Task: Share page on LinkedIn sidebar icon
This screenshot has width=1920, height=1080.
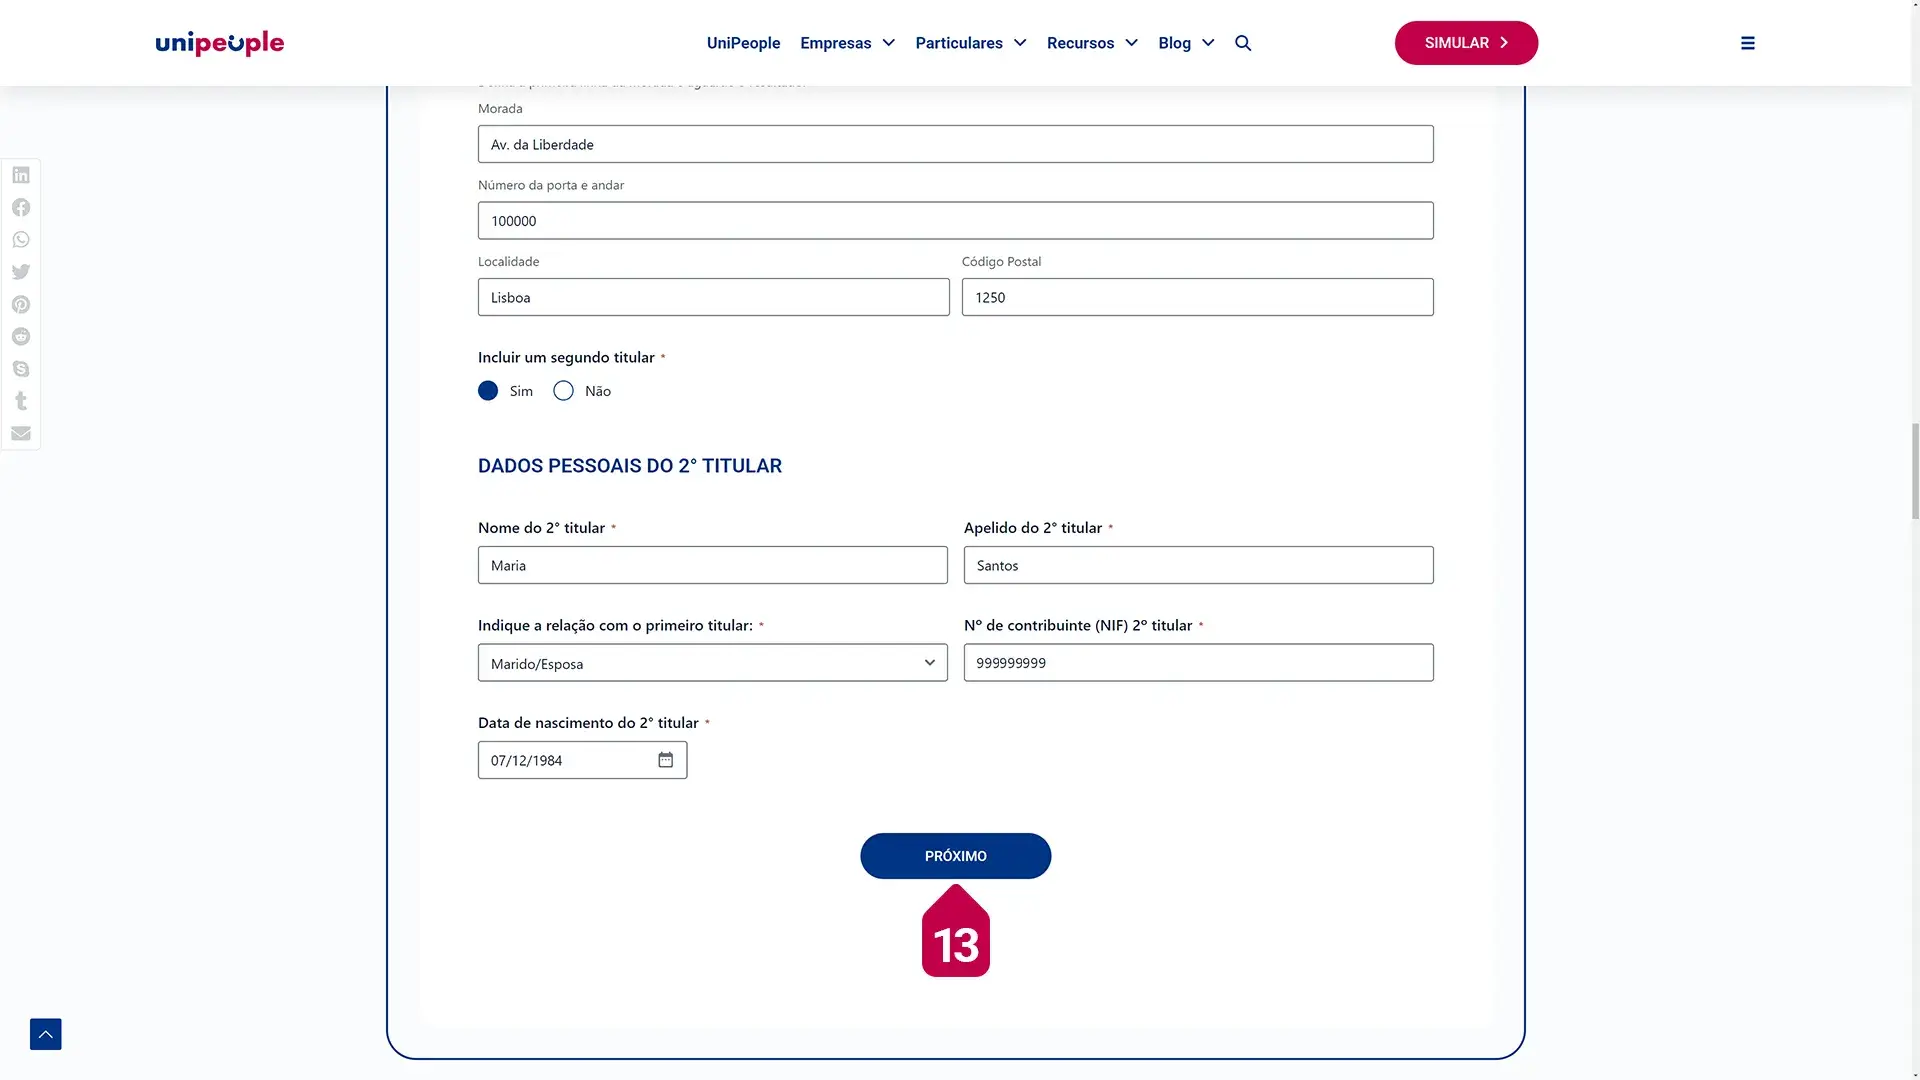Action: click(21, 175)
